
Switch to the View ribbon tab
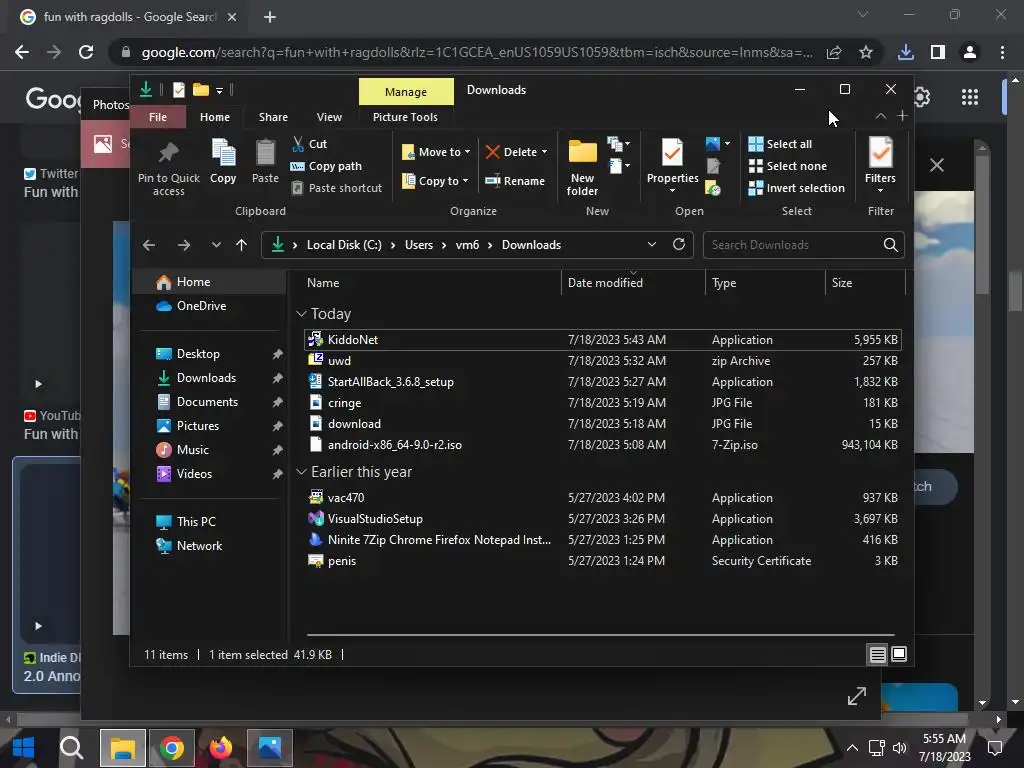click(329, 117)
